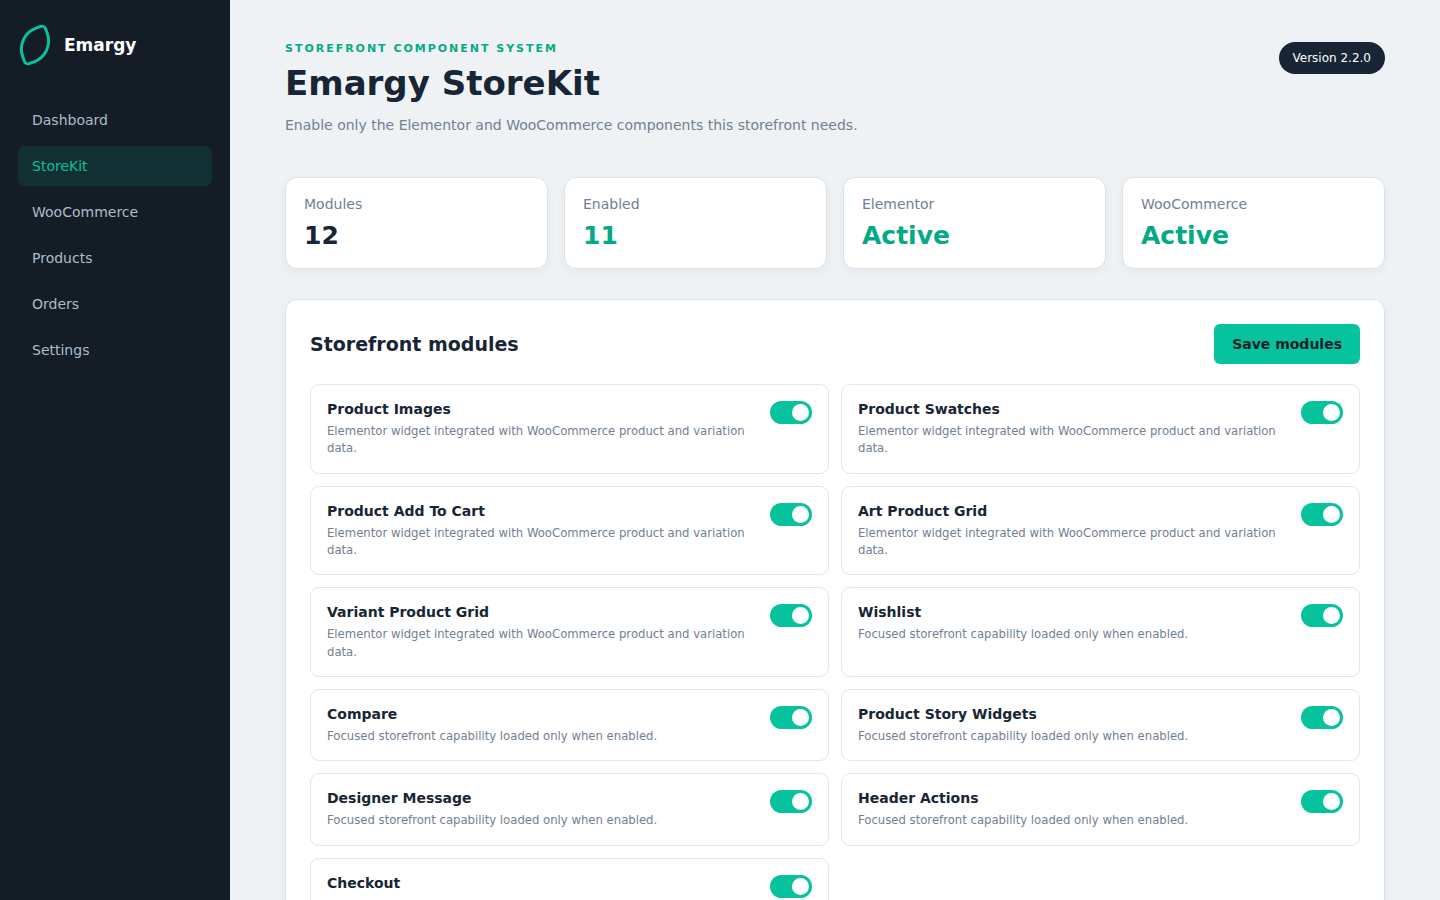Toggle the Header Actions module switch
The height and width of the screenshot is (900, 1440).
[x=1322, y=801]
